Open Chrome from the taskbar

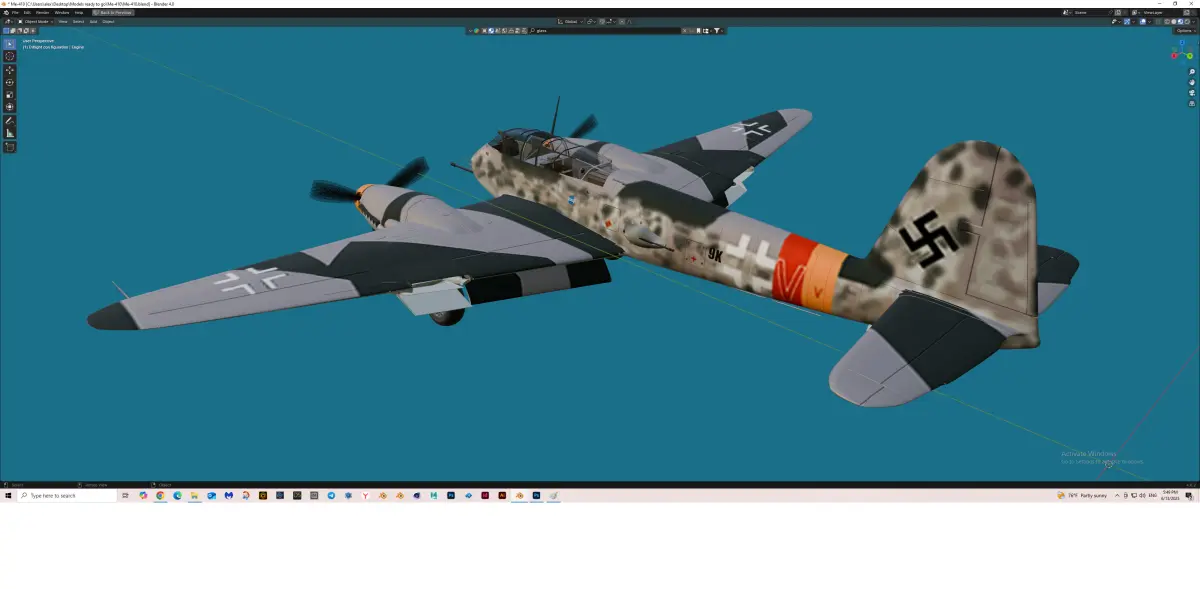[160, 495]
